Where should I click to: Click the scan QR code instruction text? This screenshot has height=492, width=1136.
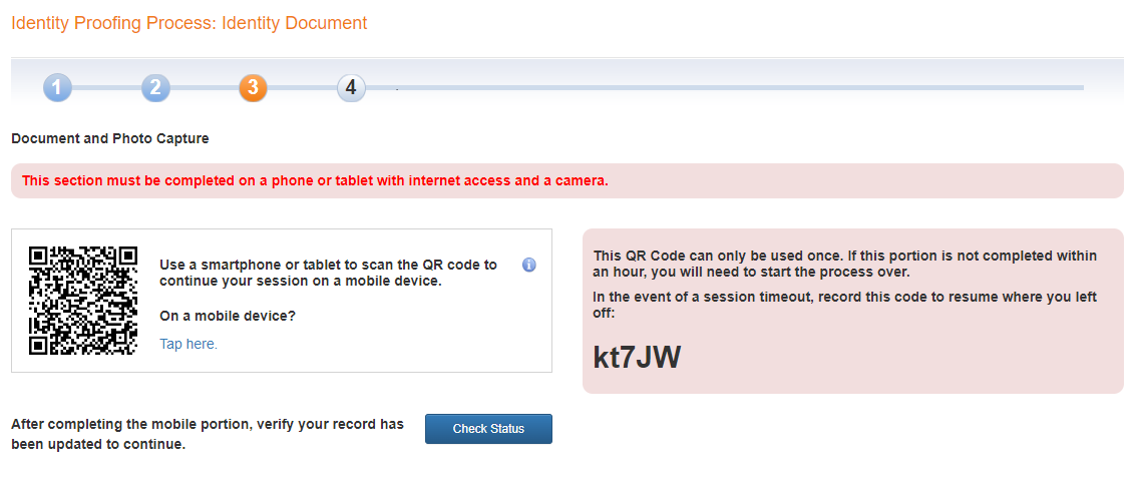click(x=328, y=273)
